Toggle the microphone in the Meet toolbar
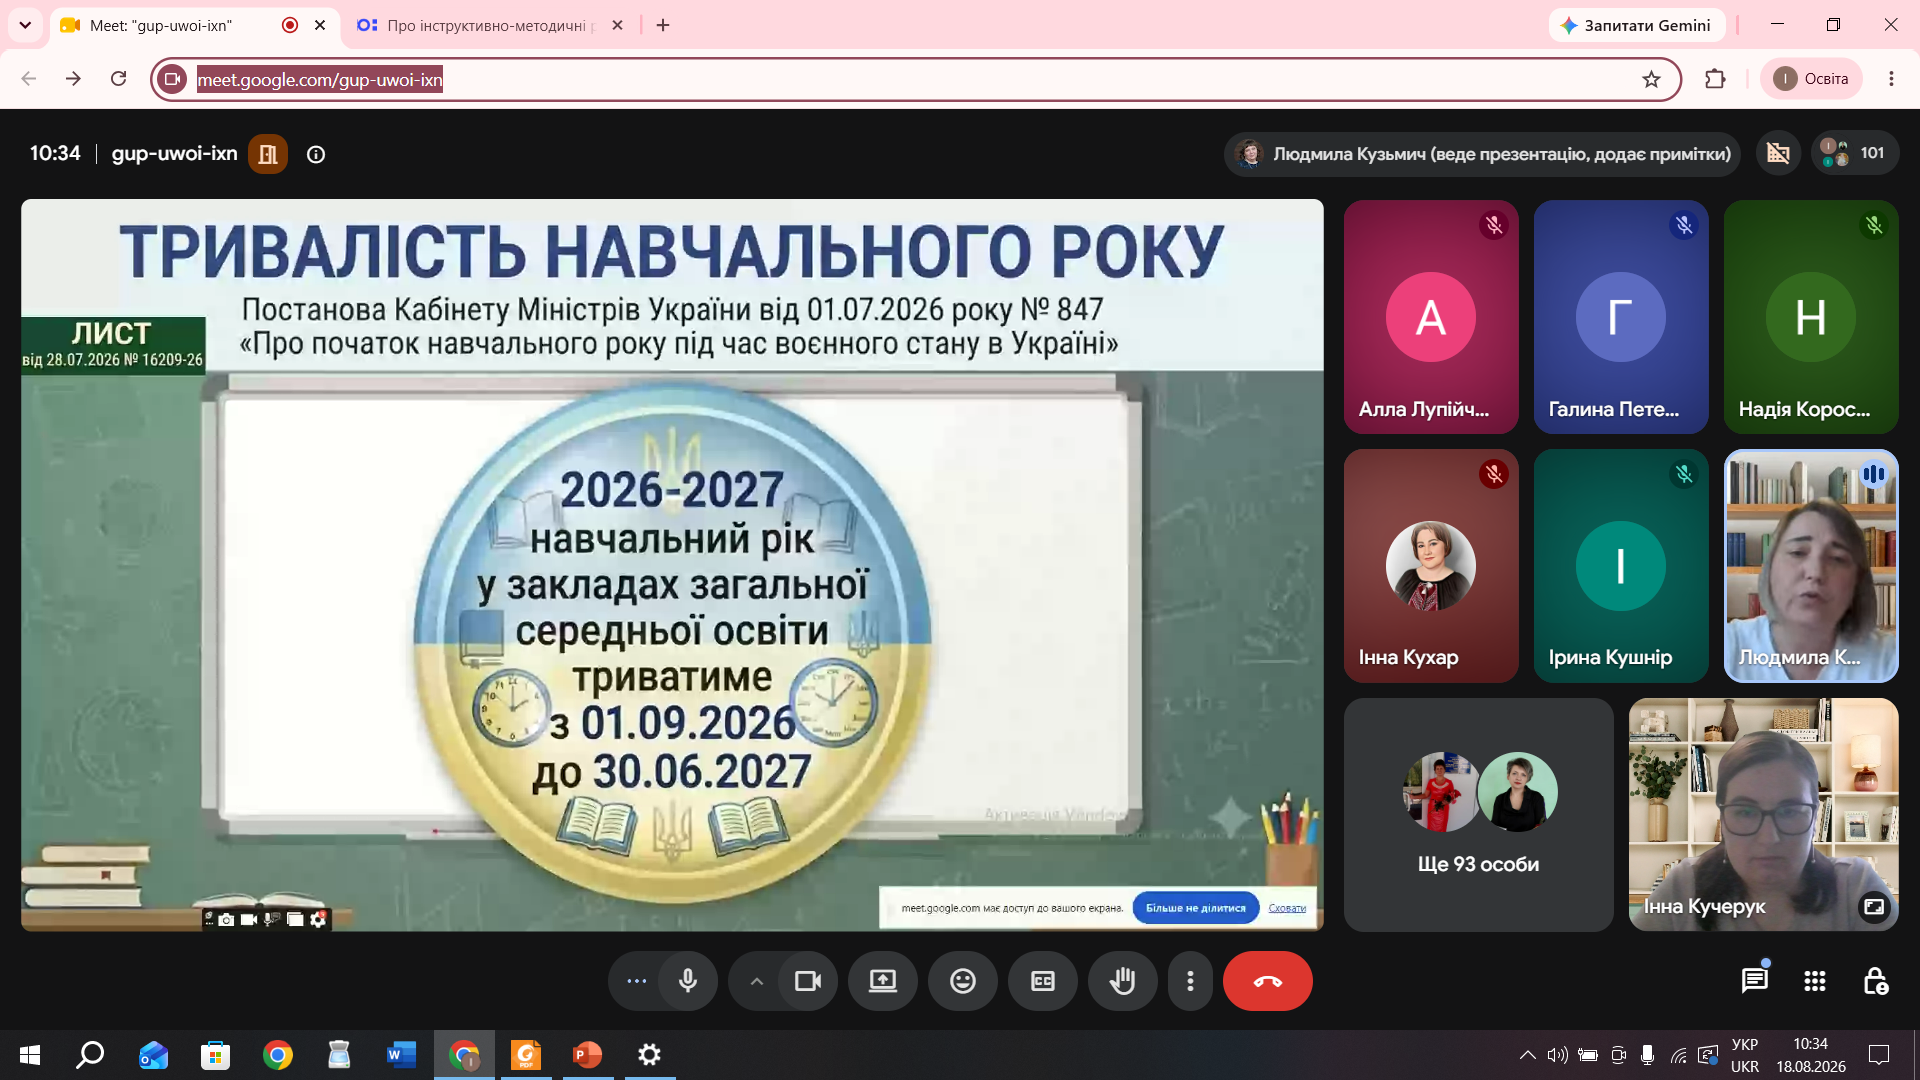1920x1080 pixels. [x=688, y=981]
